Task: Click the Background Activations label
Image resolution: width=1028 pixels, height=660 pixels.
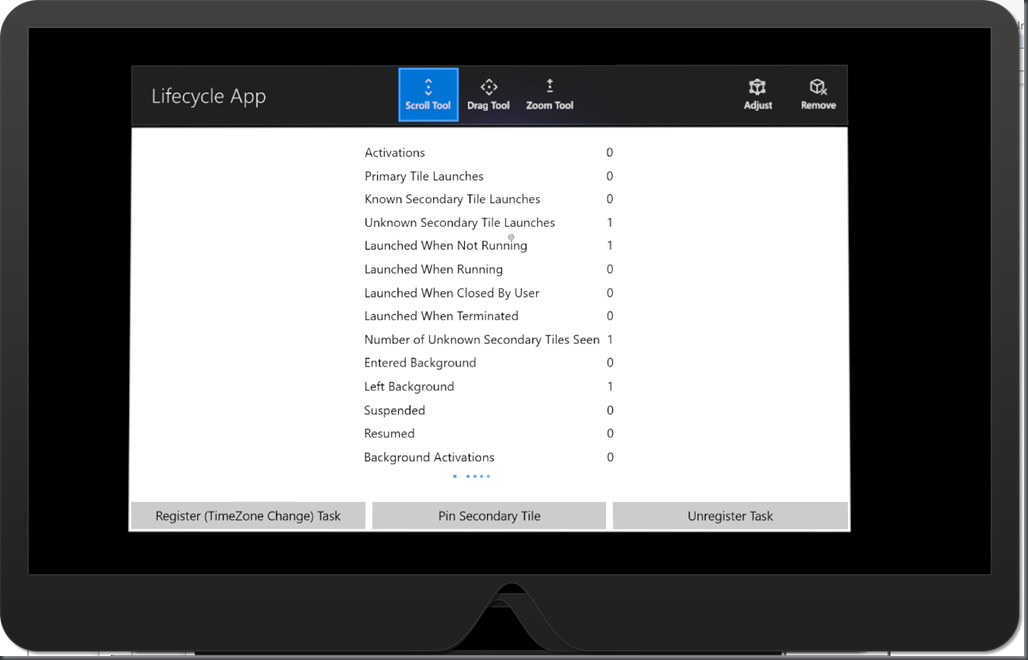Action: 429,457
